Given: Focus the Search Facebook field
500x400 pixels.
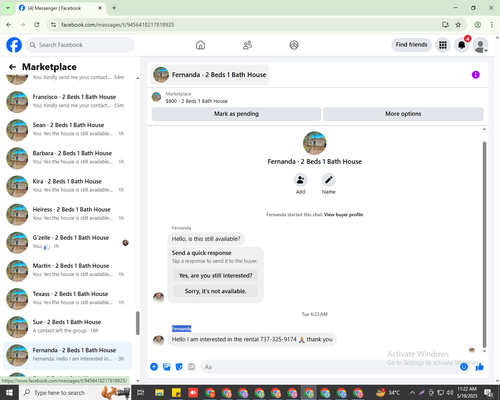Looking at the screenshot, I should tap(80, 45).
